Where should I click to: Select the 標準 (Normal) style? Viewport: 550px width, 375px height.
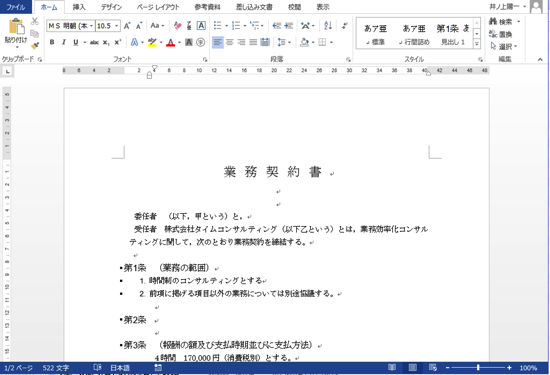click(375, 34)
